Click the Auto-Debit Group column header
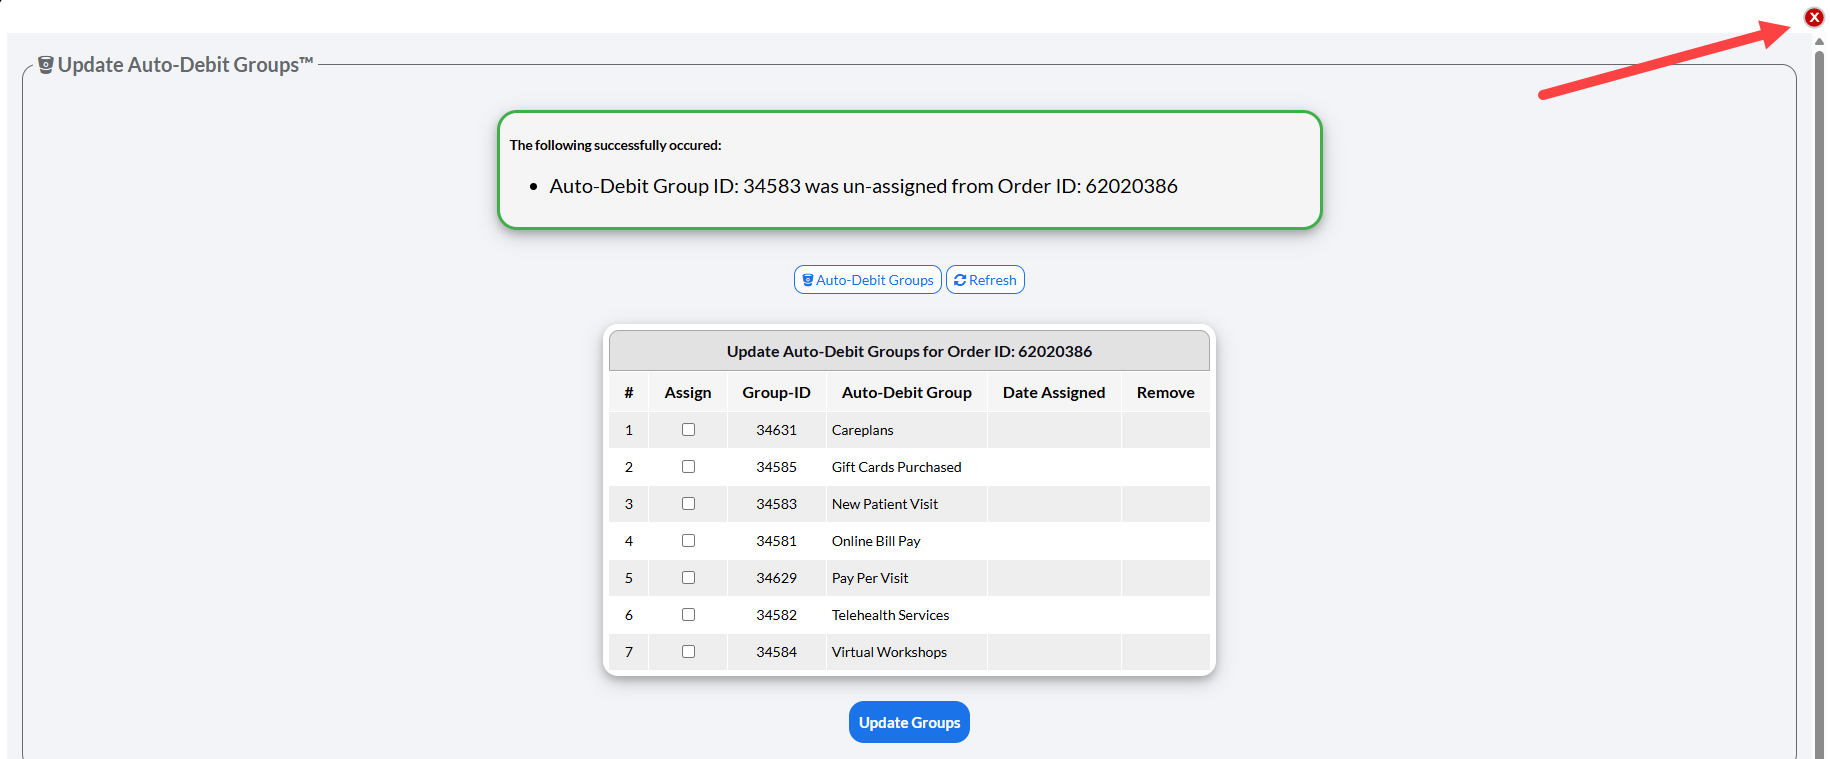Screen dimensions: 1830x759 pos(906,393)
